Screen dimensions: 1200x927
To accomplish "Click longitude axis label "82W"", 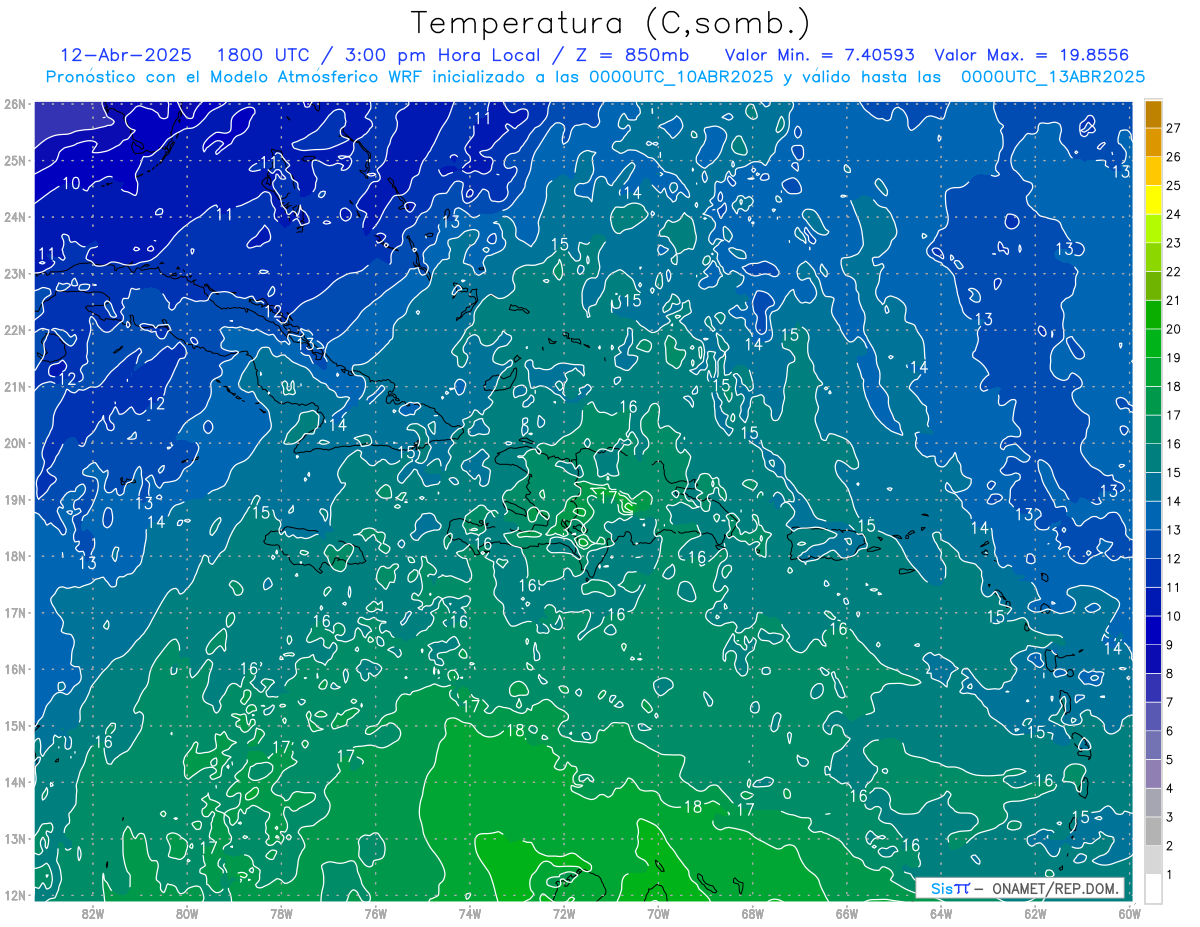I will 93,913.
